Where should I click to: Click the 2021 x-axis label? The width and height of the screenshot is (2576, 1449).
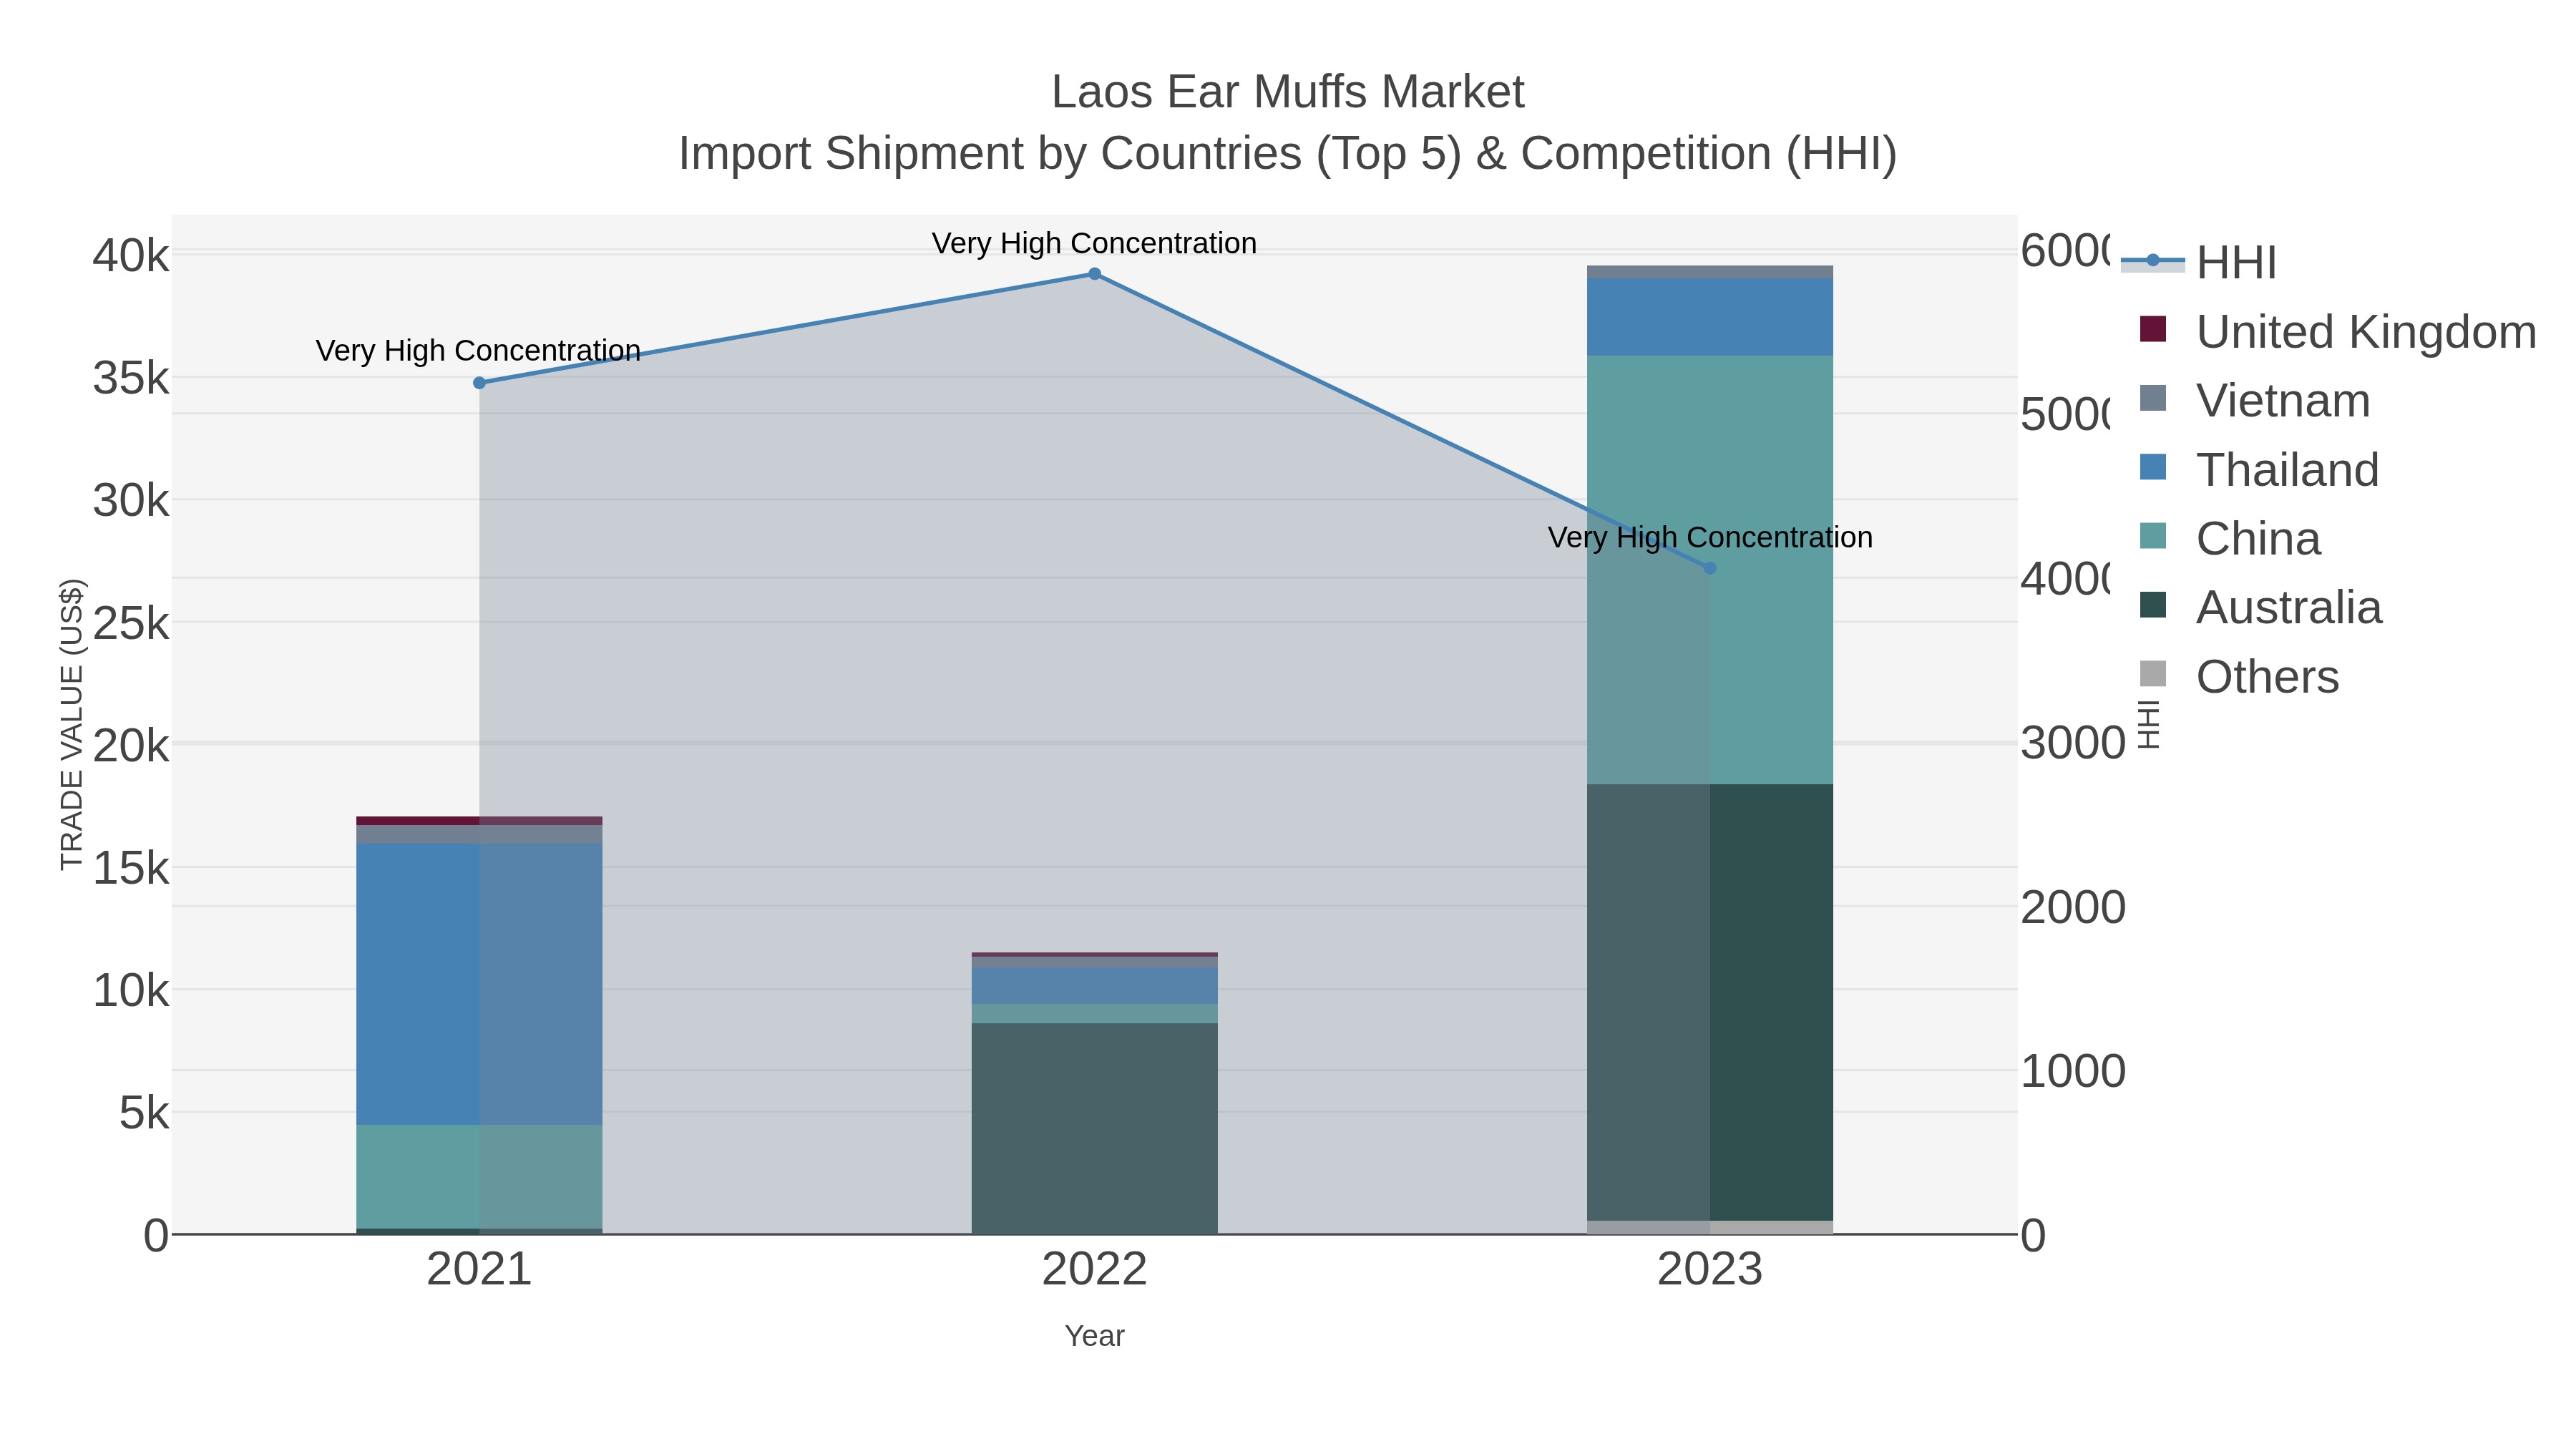(x=479, y=1270)
